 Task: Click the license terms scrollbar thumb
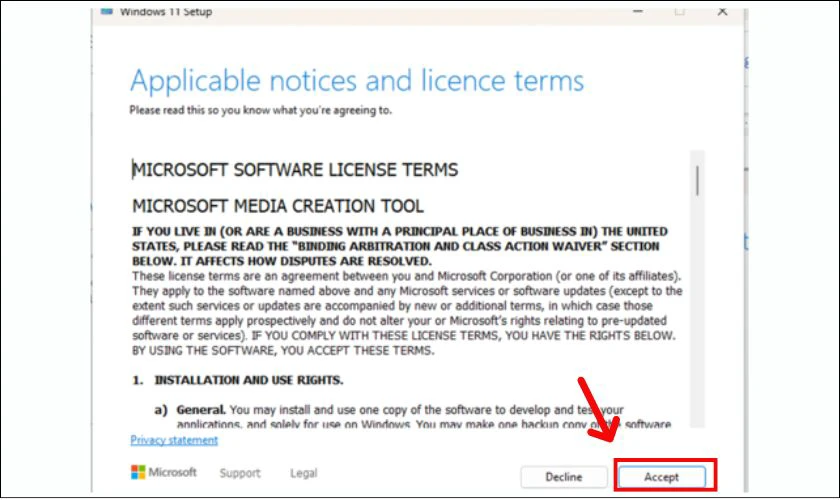pyautogui.click(x=697, y=181)
